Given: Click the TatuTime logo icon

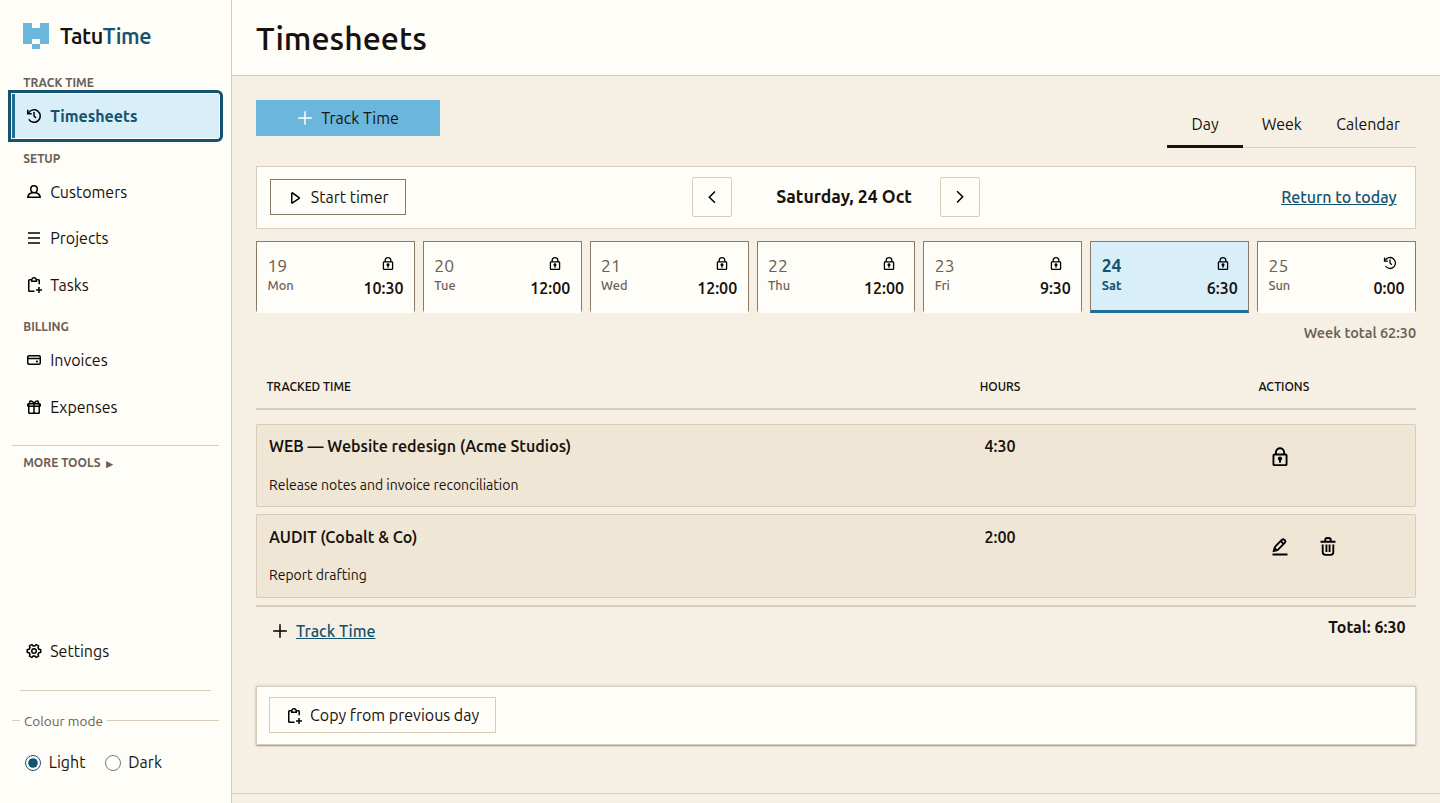Looking at the screenshot, I should point(36,36).
